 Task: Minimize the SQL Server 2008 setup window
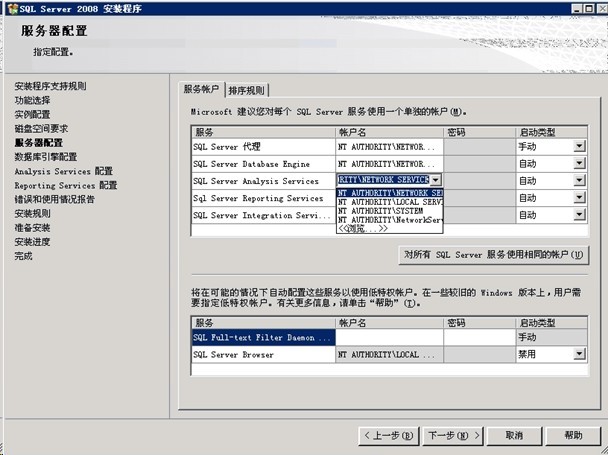tap(577, 9)
